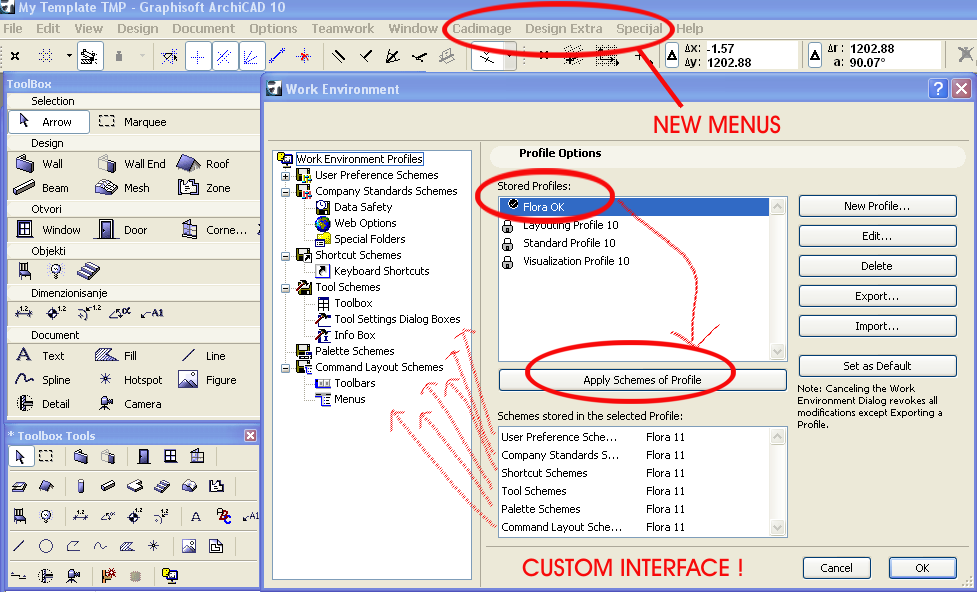
Task: Click the Export button
Action: coord(877,296)
